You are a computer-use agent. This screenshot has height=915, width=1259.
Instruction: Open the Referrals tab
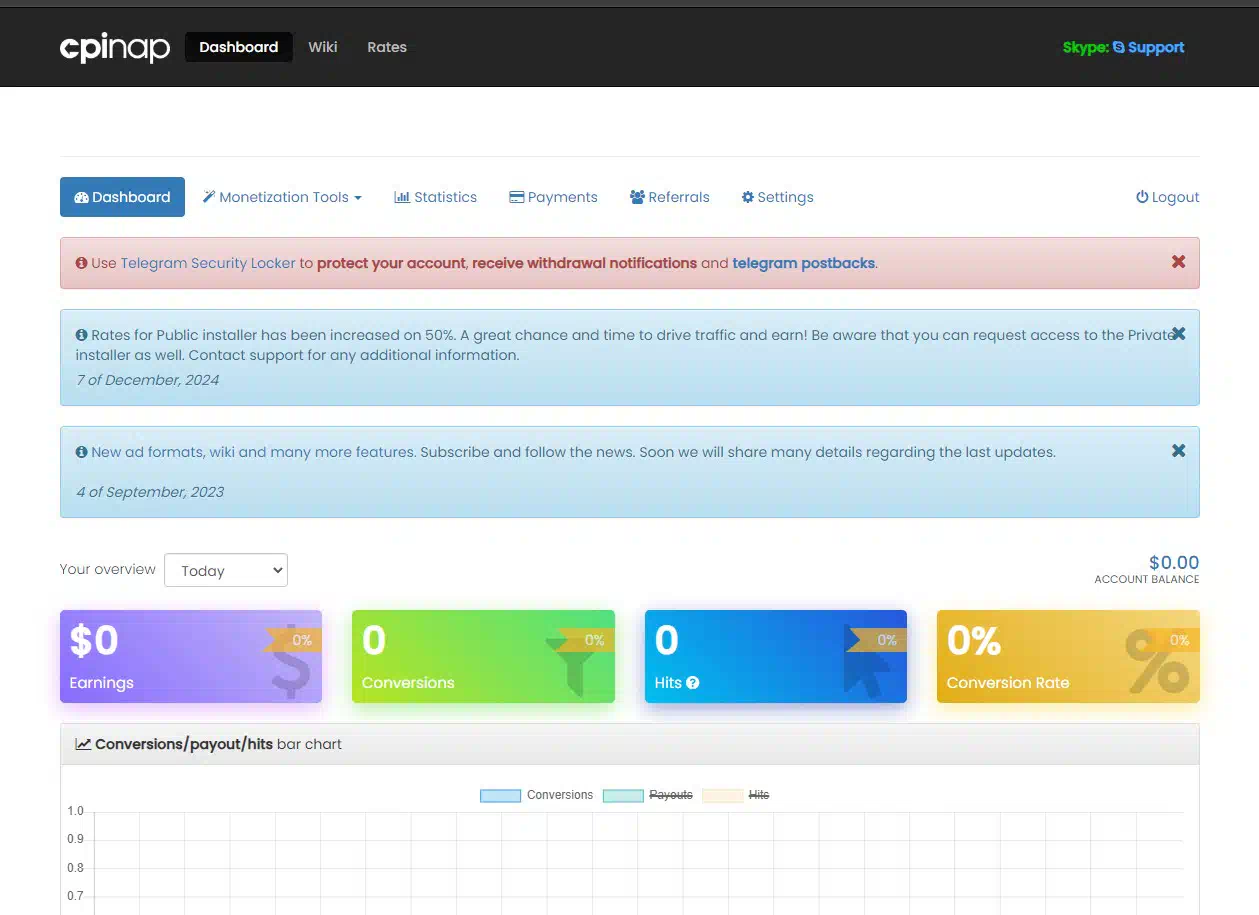coord(670,197)
